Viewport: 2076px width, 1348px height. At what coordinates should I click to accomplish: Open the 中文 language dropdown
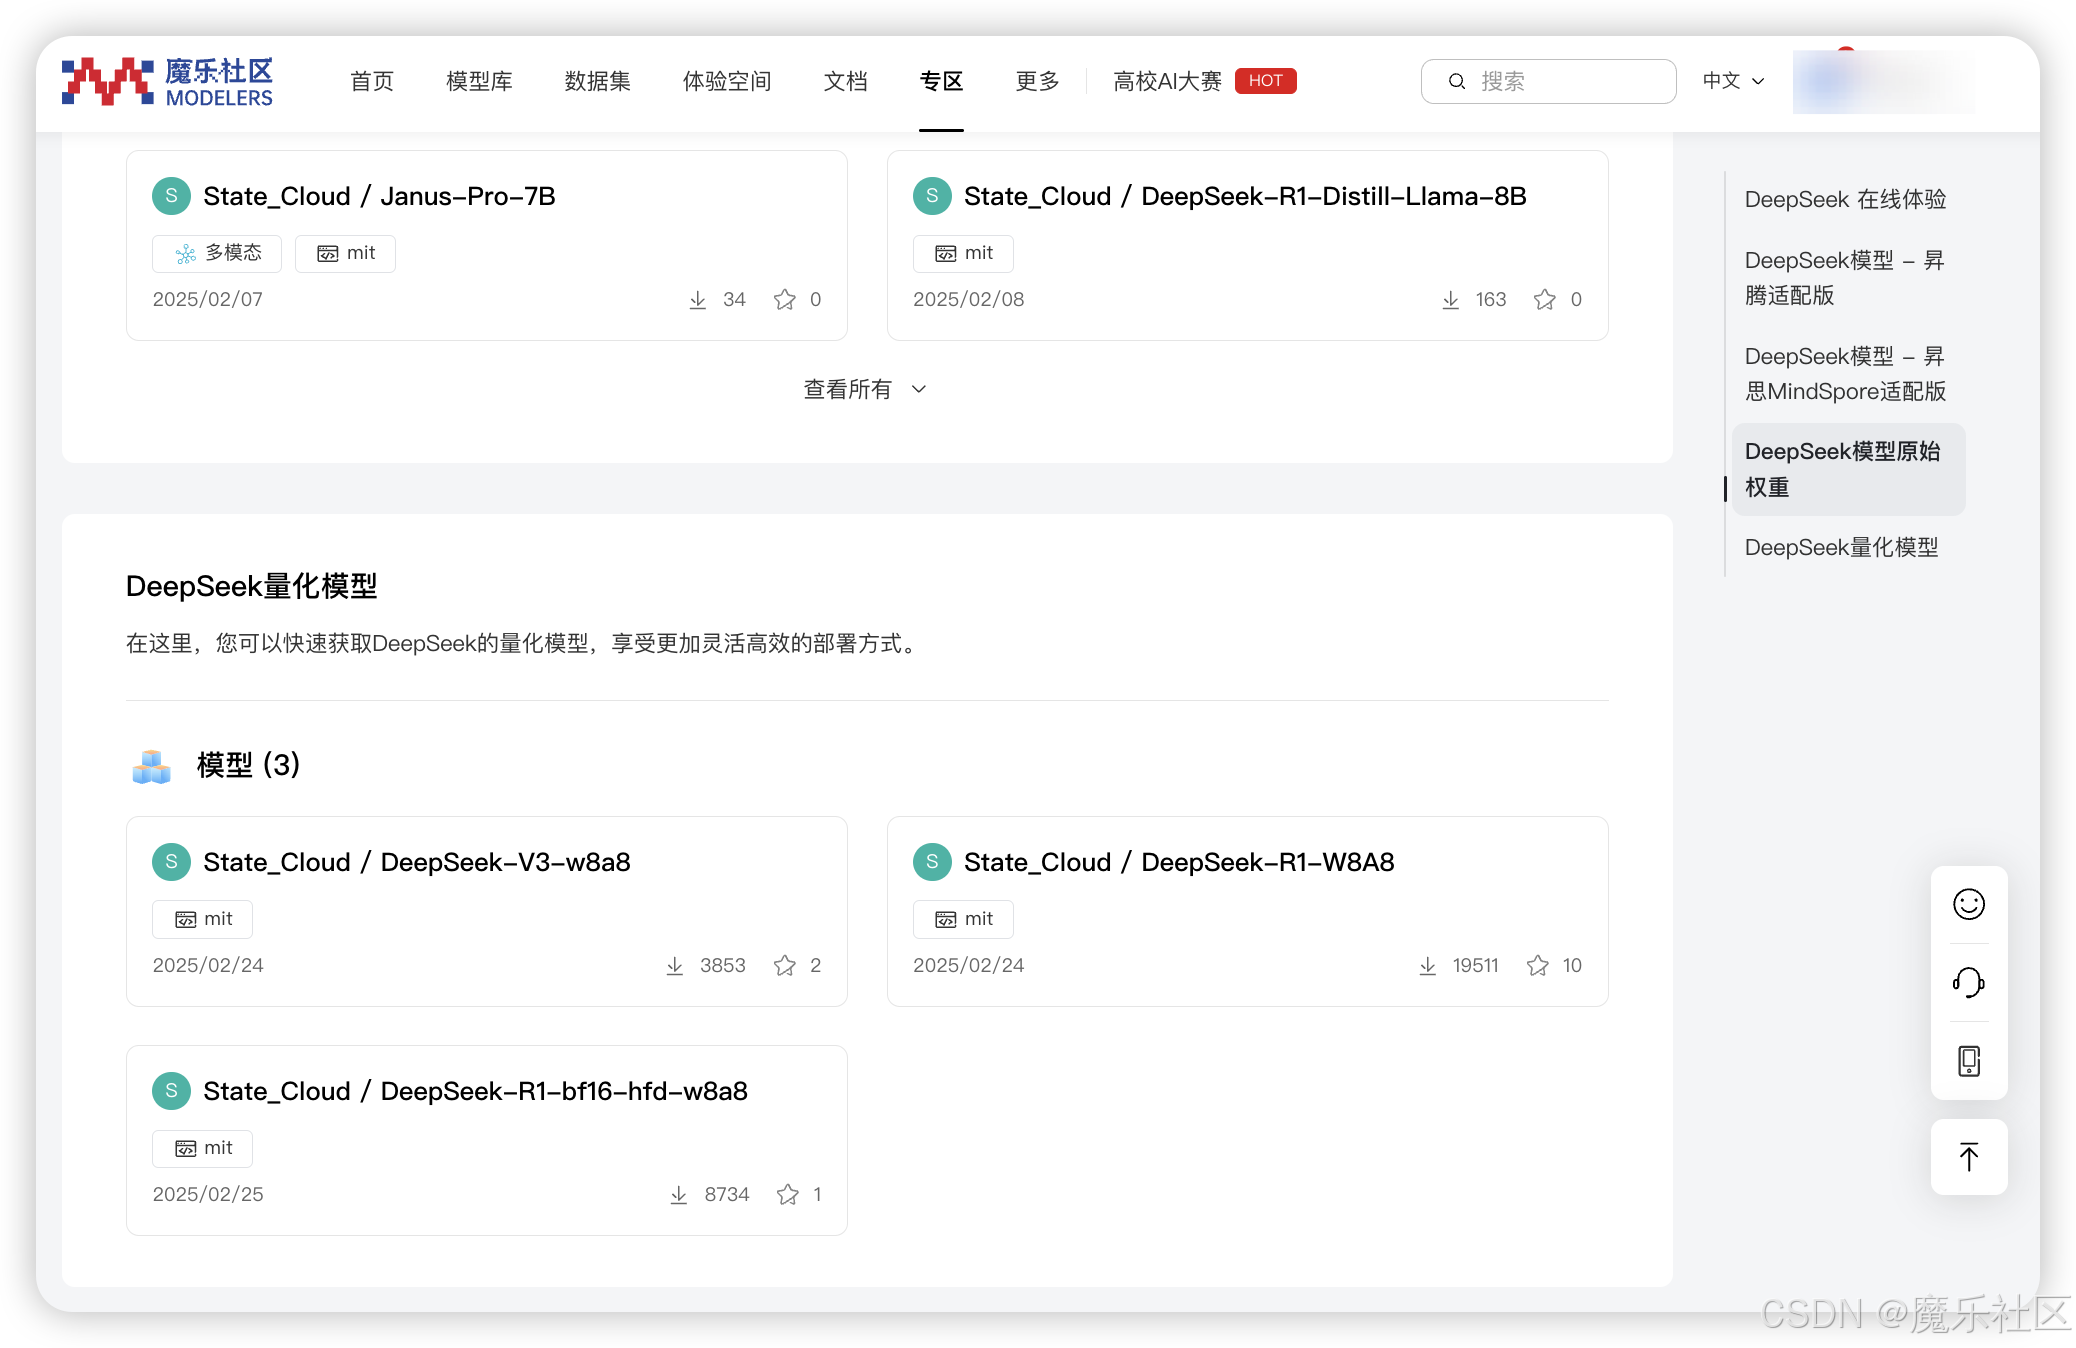(1733, 81)
